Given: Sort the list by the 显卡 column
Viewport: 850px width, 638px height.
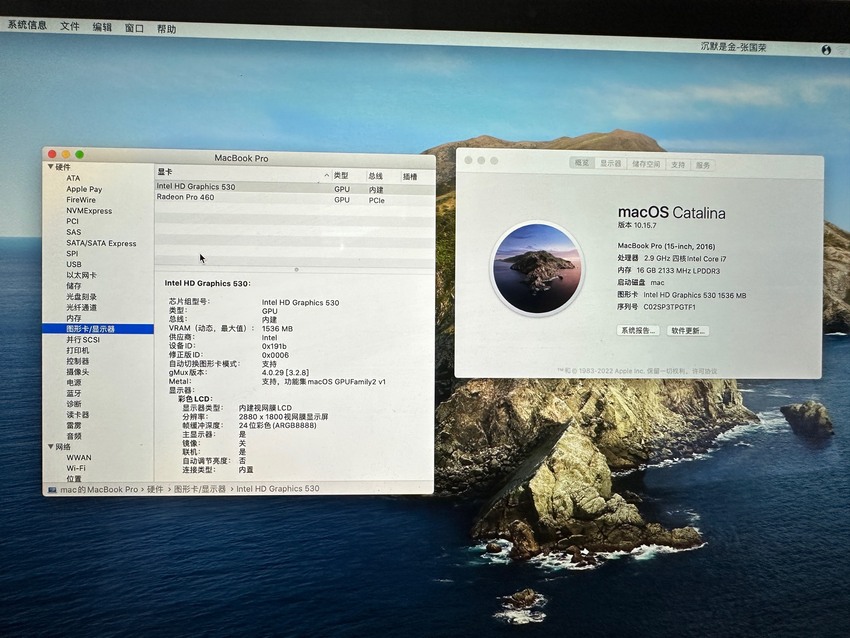Looking at the screenshot, I should pos(243,172).
